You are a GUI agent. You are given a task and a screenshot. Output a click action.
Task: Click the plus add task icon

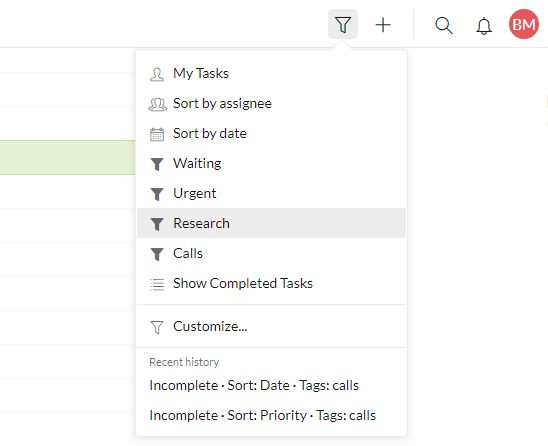[x=383, y=25]
